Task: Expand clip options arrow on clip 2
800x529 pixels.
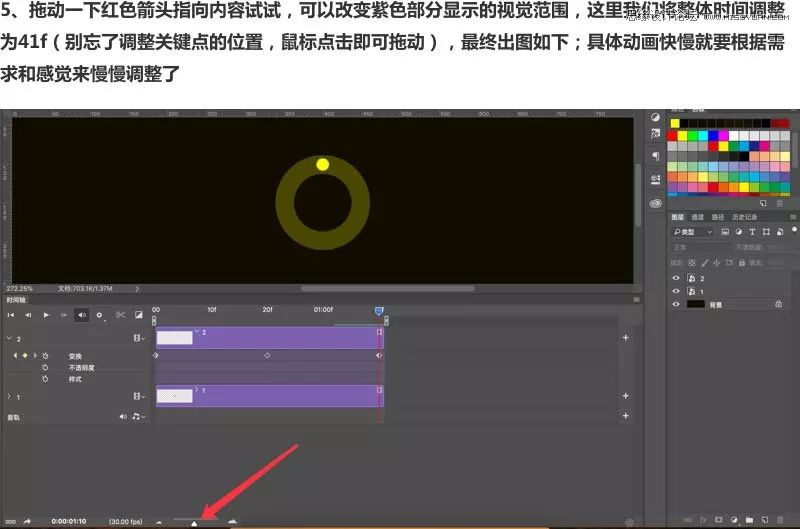Action: tap(196, 332)
